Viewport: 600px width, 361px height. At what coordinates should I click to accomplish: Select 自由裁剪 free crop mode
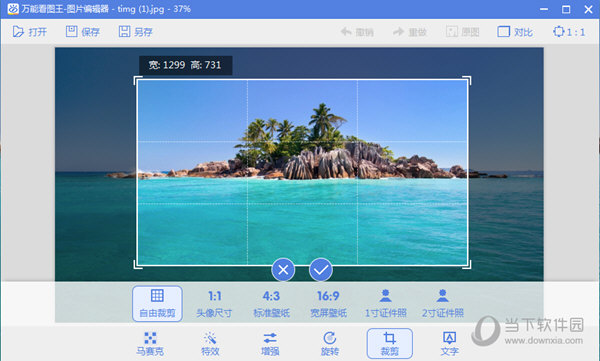click(x=157, y=304)
